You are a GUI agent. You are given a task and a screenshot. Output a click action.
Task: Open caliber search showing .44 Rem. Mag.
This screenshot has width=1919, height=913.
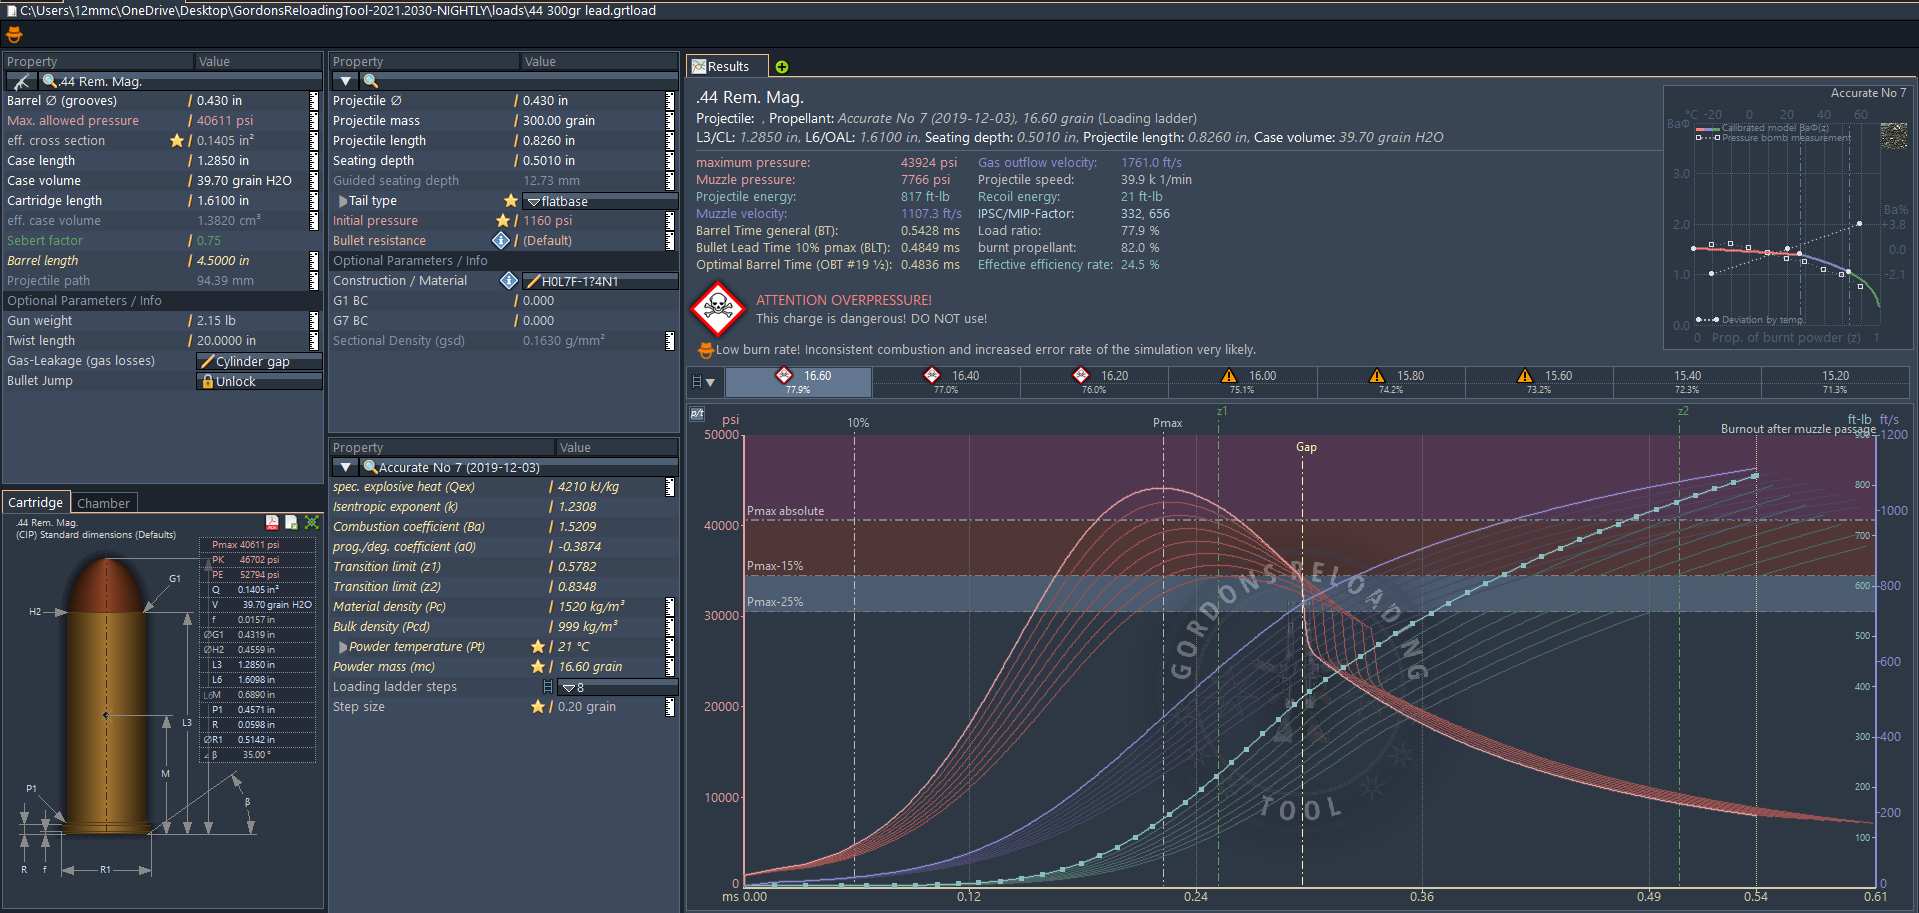180,81
